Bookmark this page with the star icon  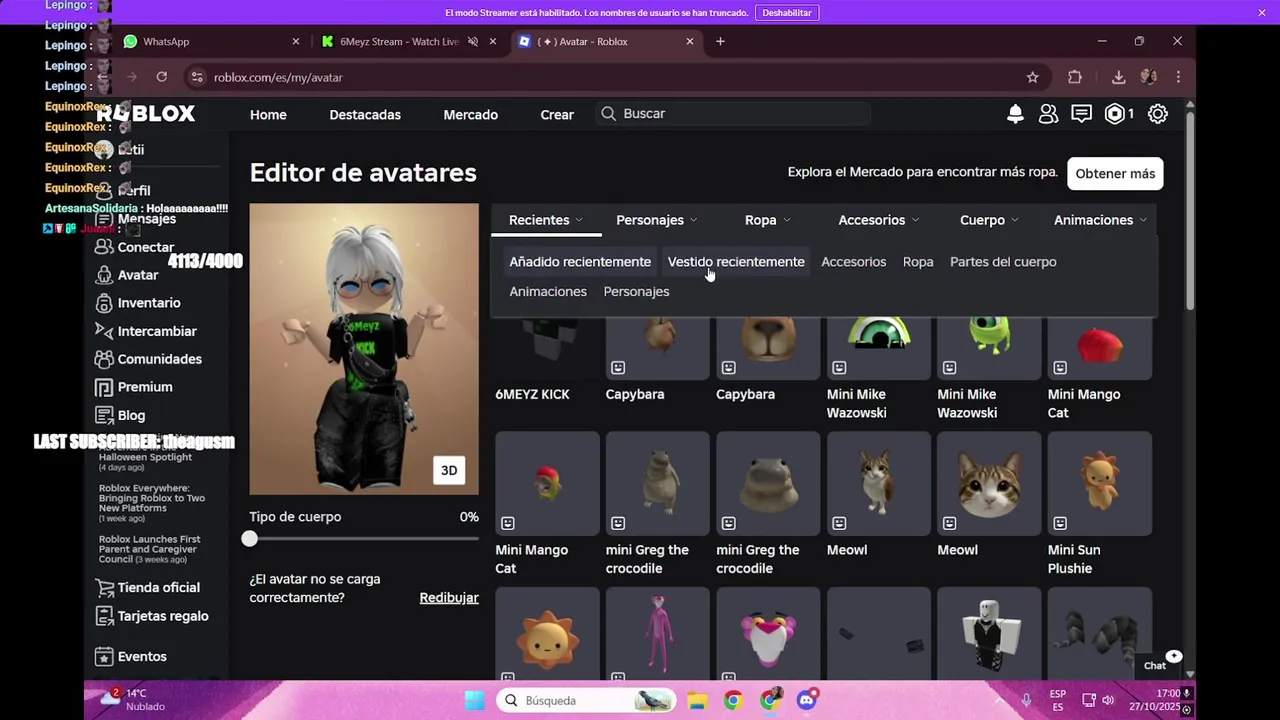(x=1032, y=77)
